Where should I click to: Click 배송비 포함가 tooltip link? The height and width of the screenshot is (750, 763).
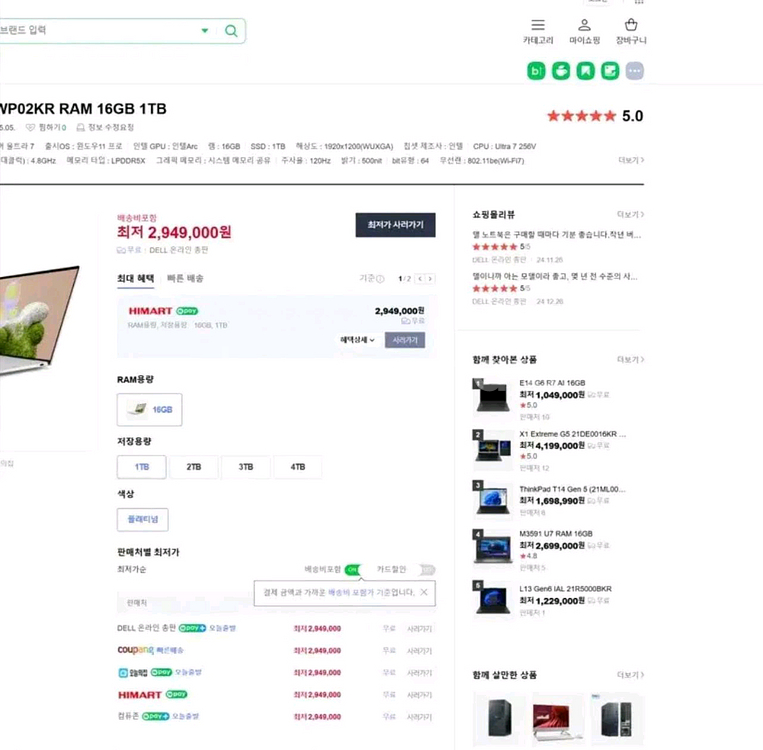tap(351, 592)
